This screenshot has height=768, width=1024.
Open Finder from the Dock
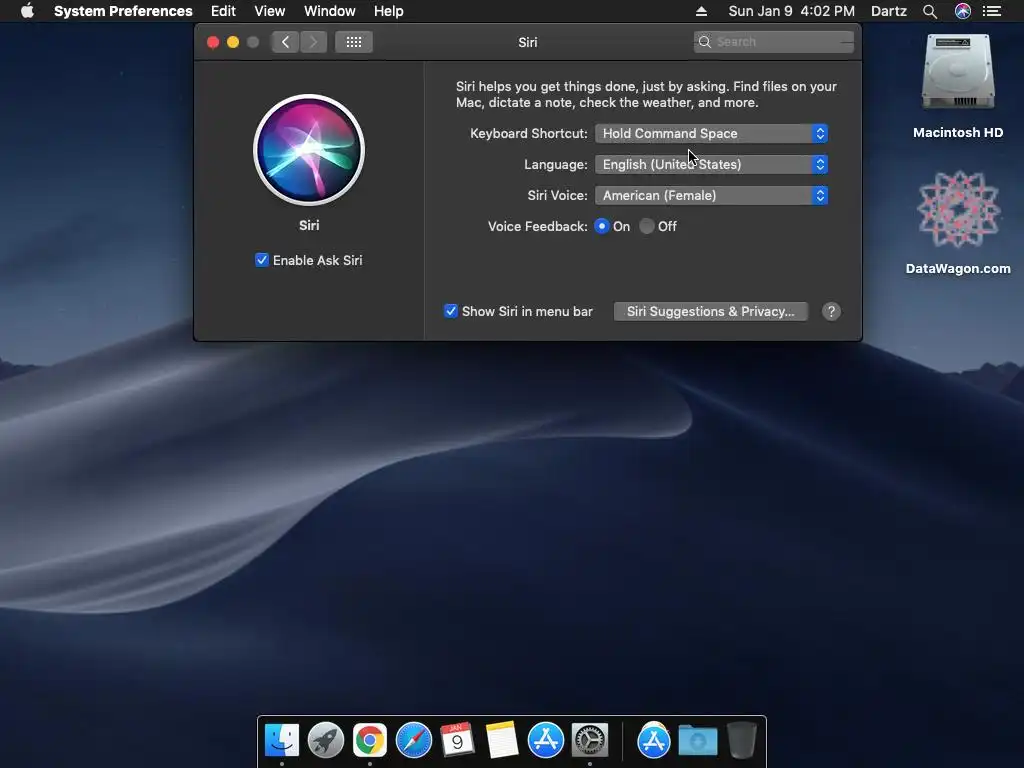coord(282,740)
